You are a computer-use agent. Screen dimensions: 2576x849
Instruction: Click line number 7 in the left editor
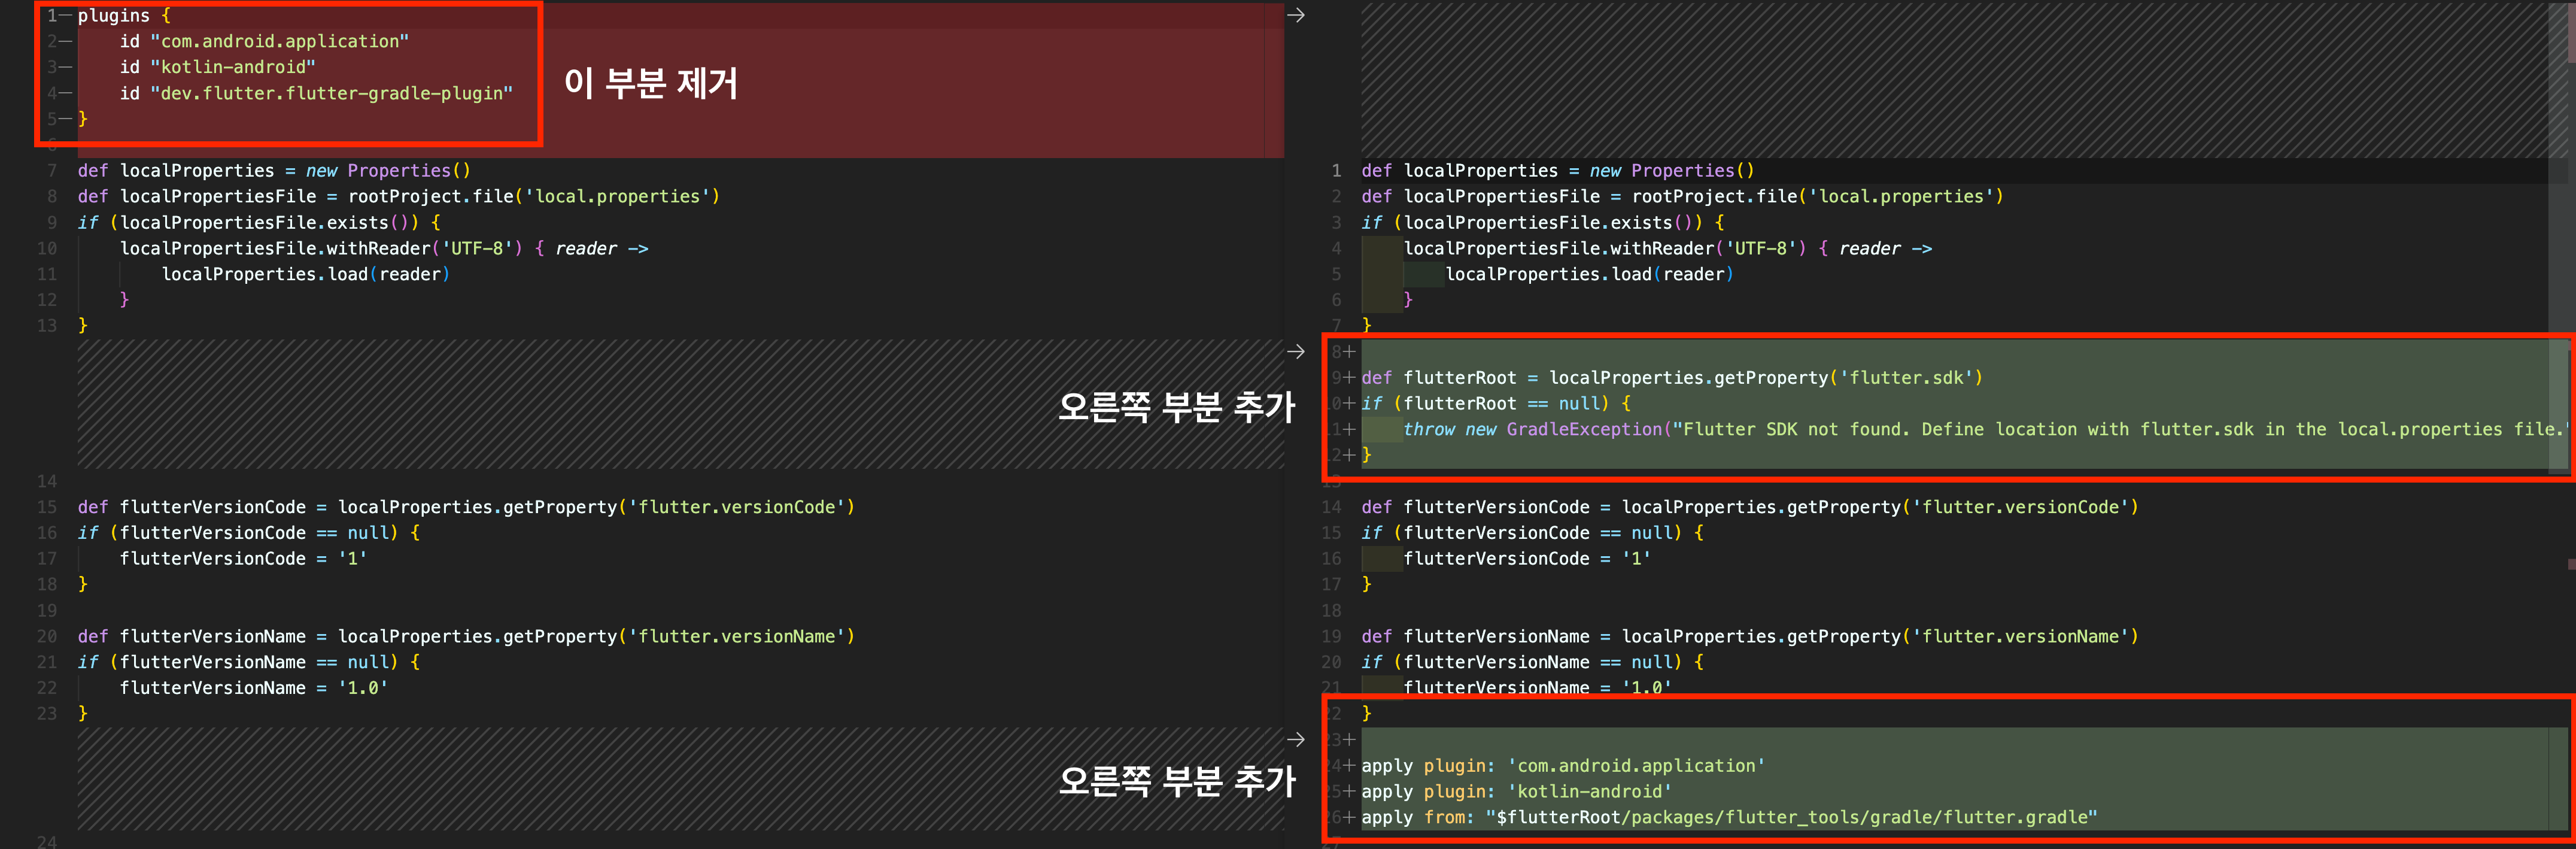pos(51,171)
